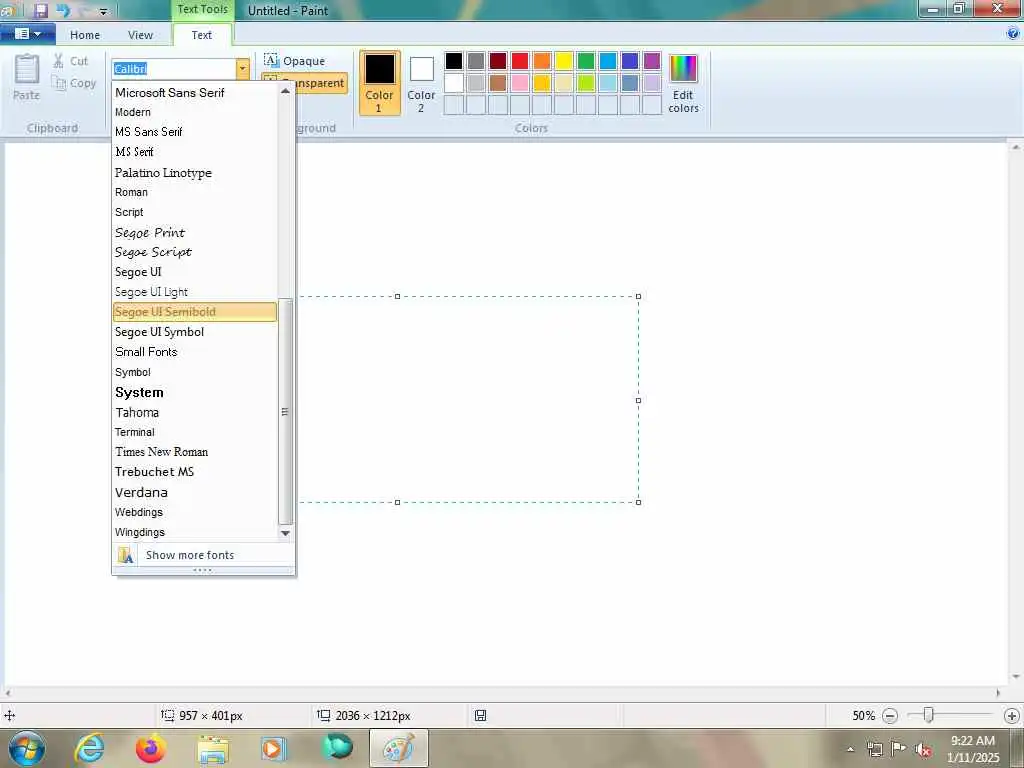
Task: Open Customize Quick Access Toolbar arrow
Action: point(103,12)
